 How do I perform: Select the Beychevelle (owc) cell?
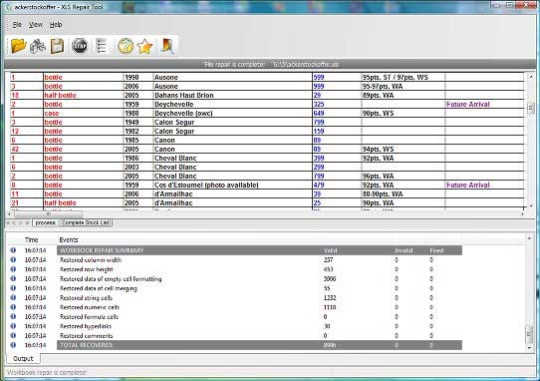232,113
